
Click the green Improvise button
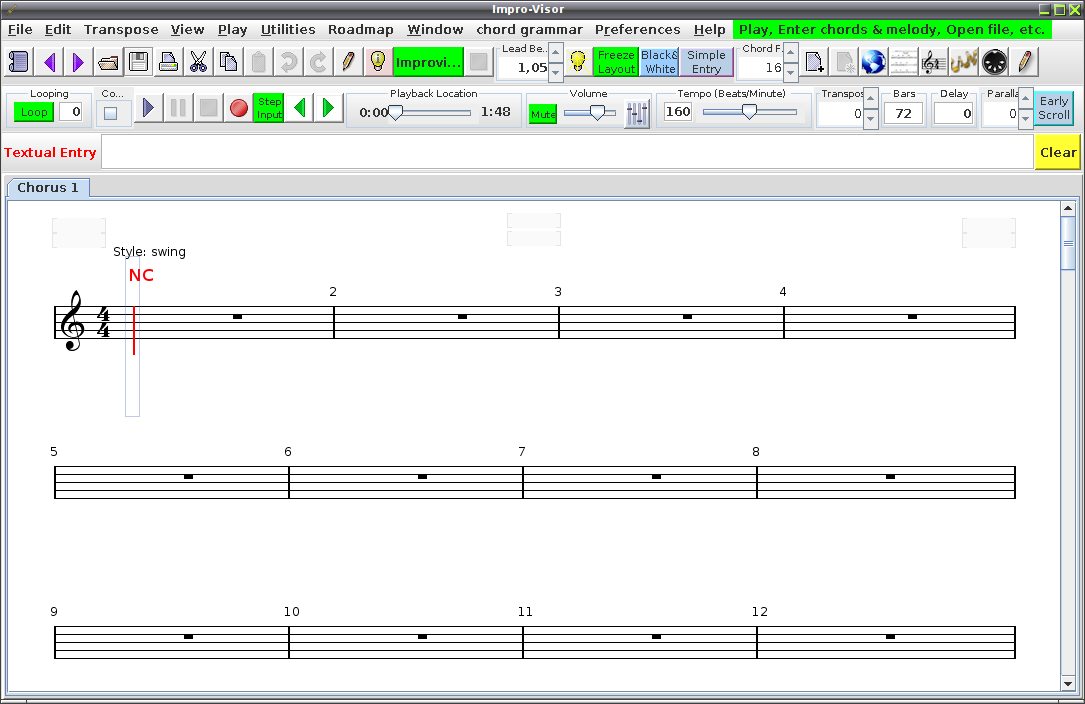coord(428,62)
